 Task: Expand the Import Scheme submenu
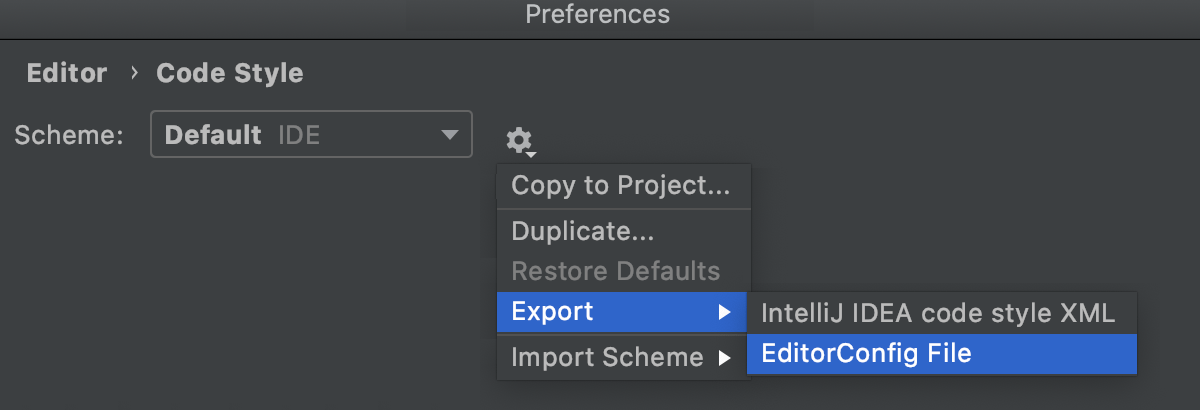607,357
